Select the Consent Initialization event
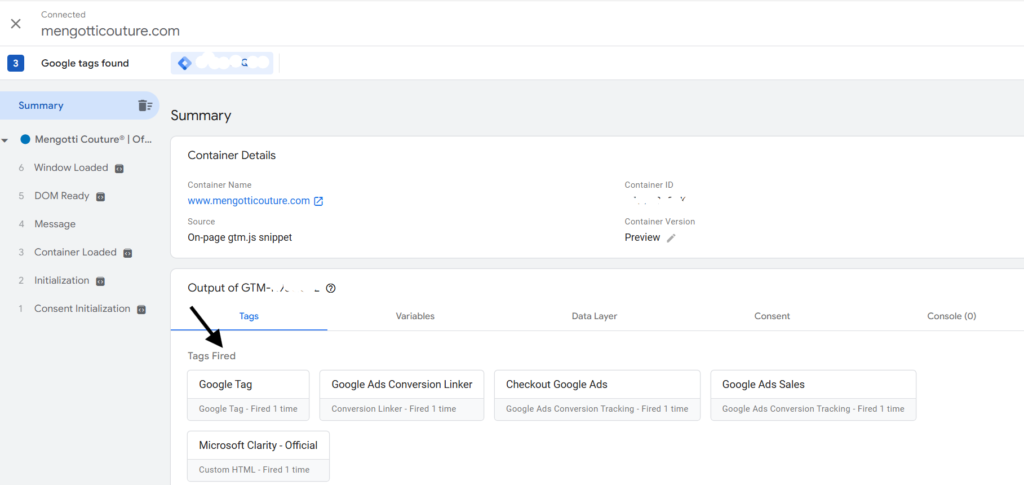Screen dimensions: 1024x485 pos(82,309)
